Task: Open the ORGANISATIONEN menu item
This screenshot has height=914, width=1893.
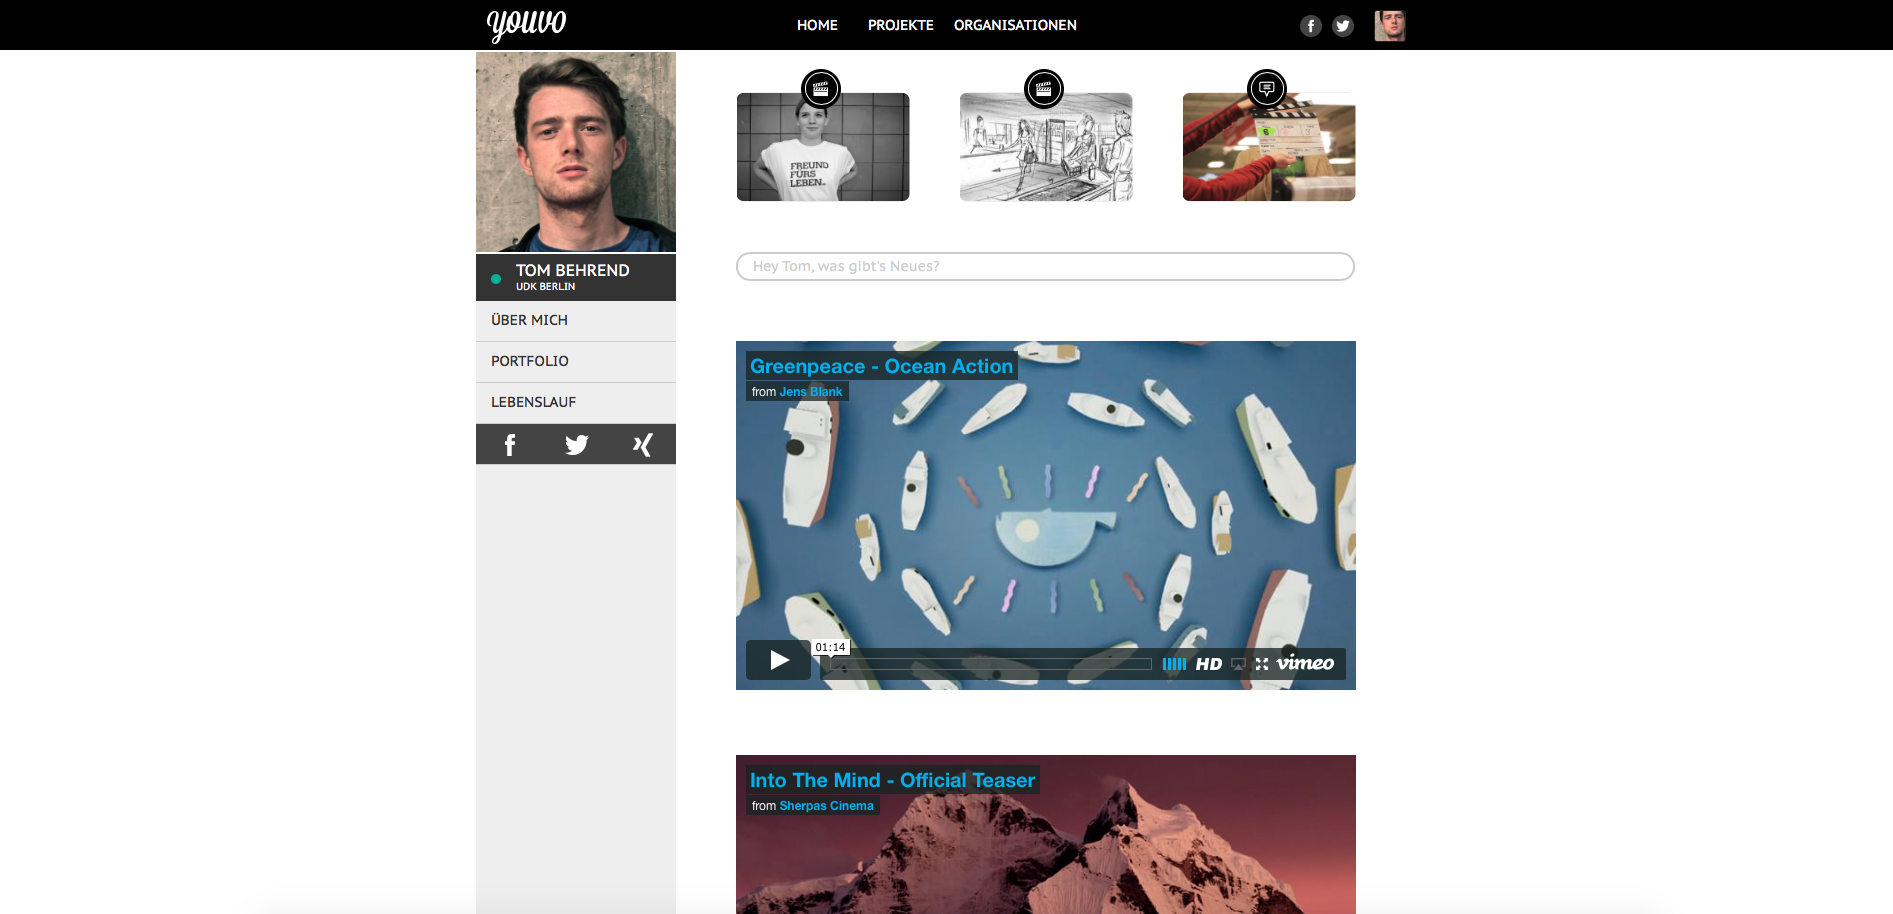Action: (1015, 25)
